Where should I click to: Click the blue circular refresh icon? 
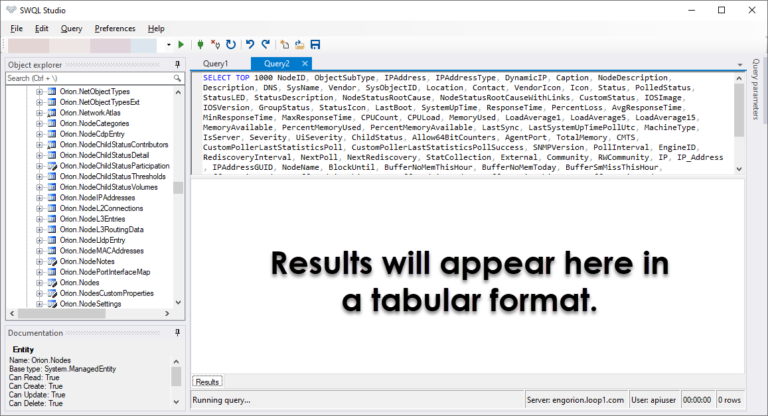pyautogui.click(x=231, y=45)
